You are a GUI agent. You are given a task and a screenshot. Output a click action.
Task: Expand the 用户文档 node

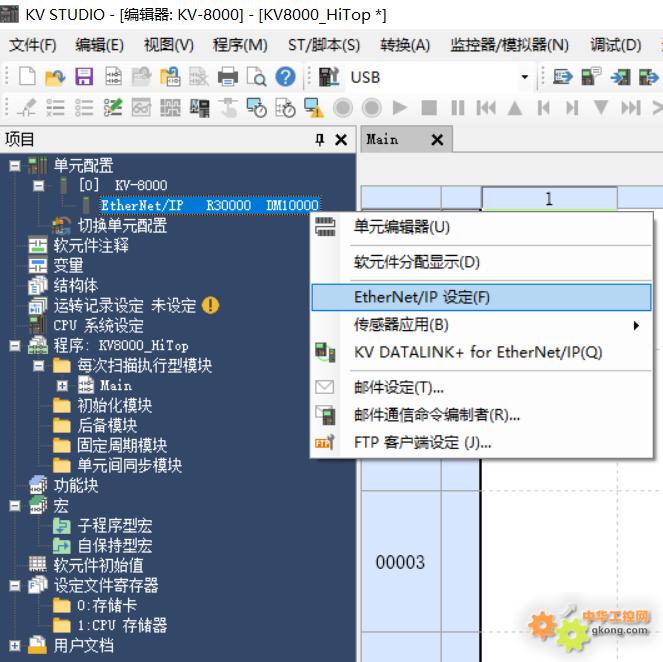pos(15,646)
